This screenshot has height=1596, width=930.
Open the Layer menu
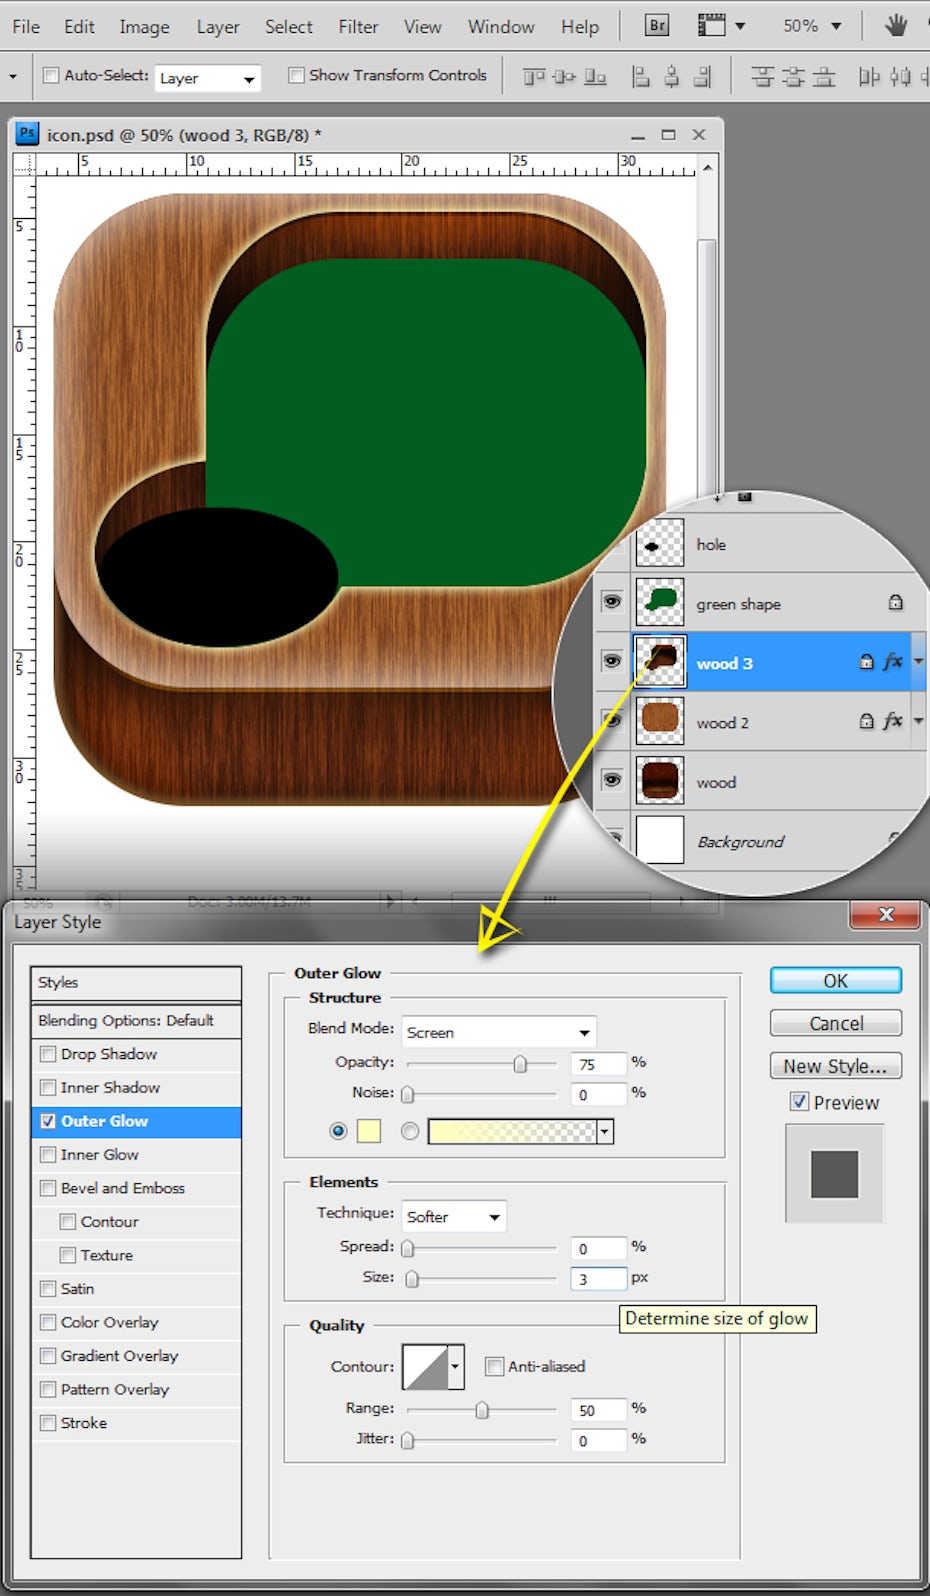click(218, 27)
